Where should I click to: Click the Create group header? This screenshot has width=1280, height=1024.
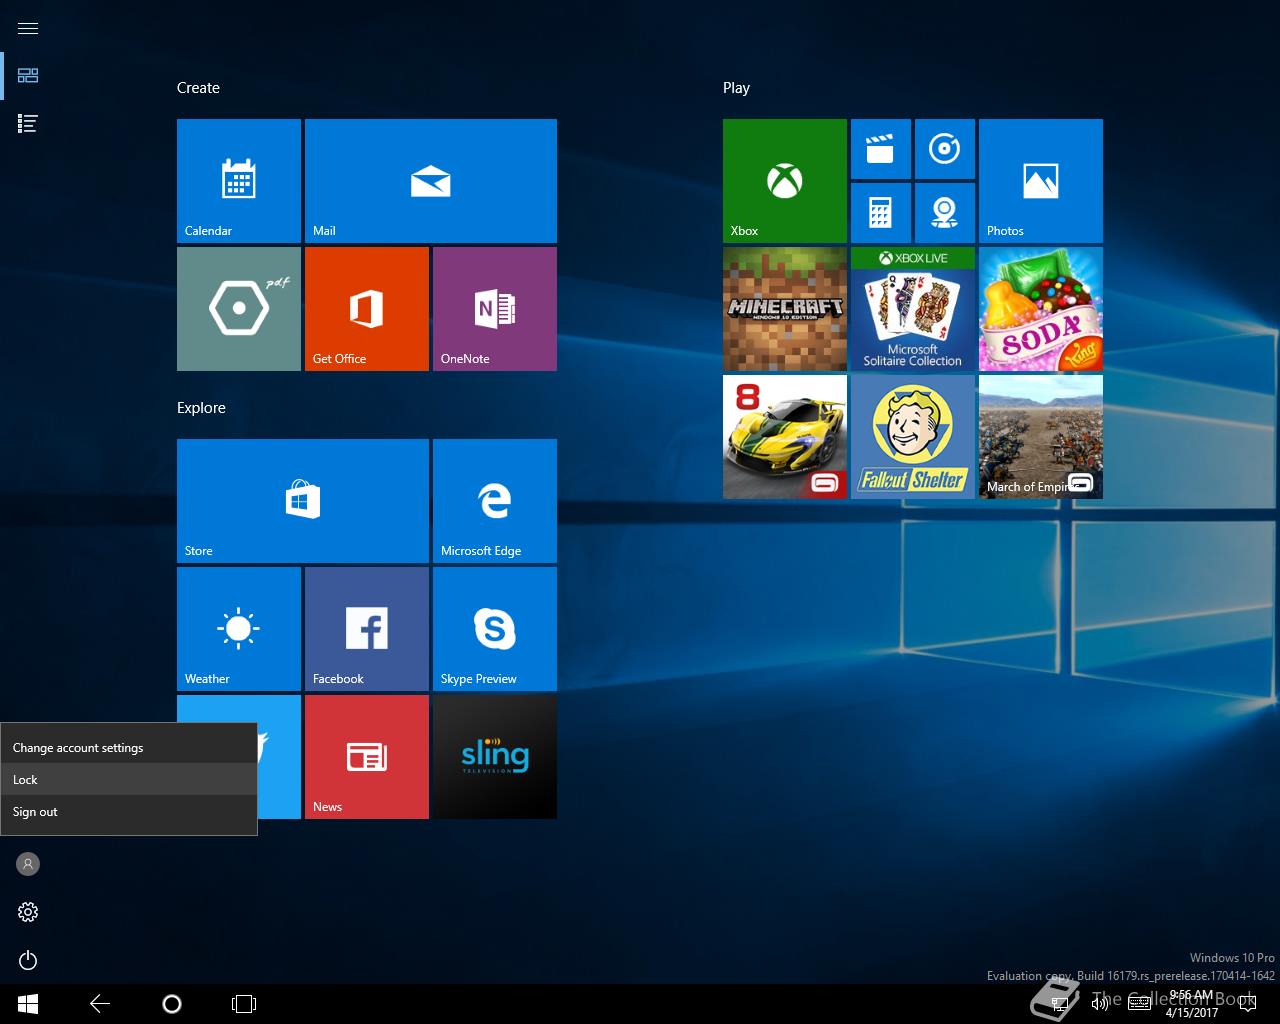(198, 88)
